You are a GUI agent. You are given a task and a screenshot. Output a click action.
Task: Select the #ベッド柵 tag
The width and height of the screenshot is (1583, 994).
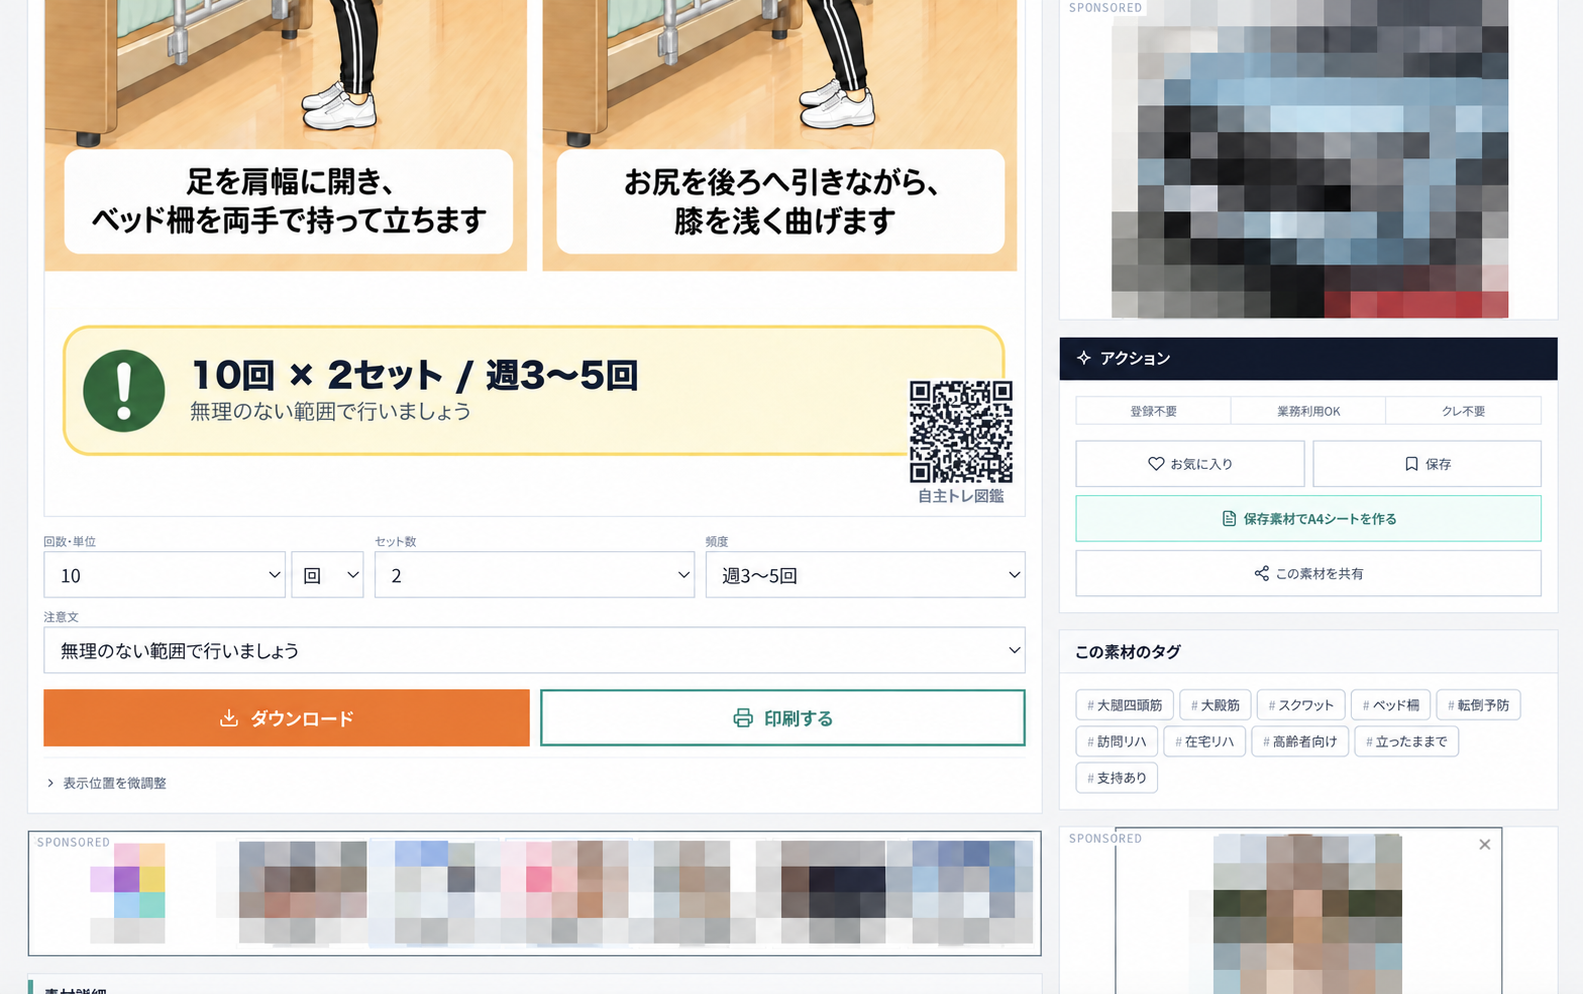coord(1391,705)
